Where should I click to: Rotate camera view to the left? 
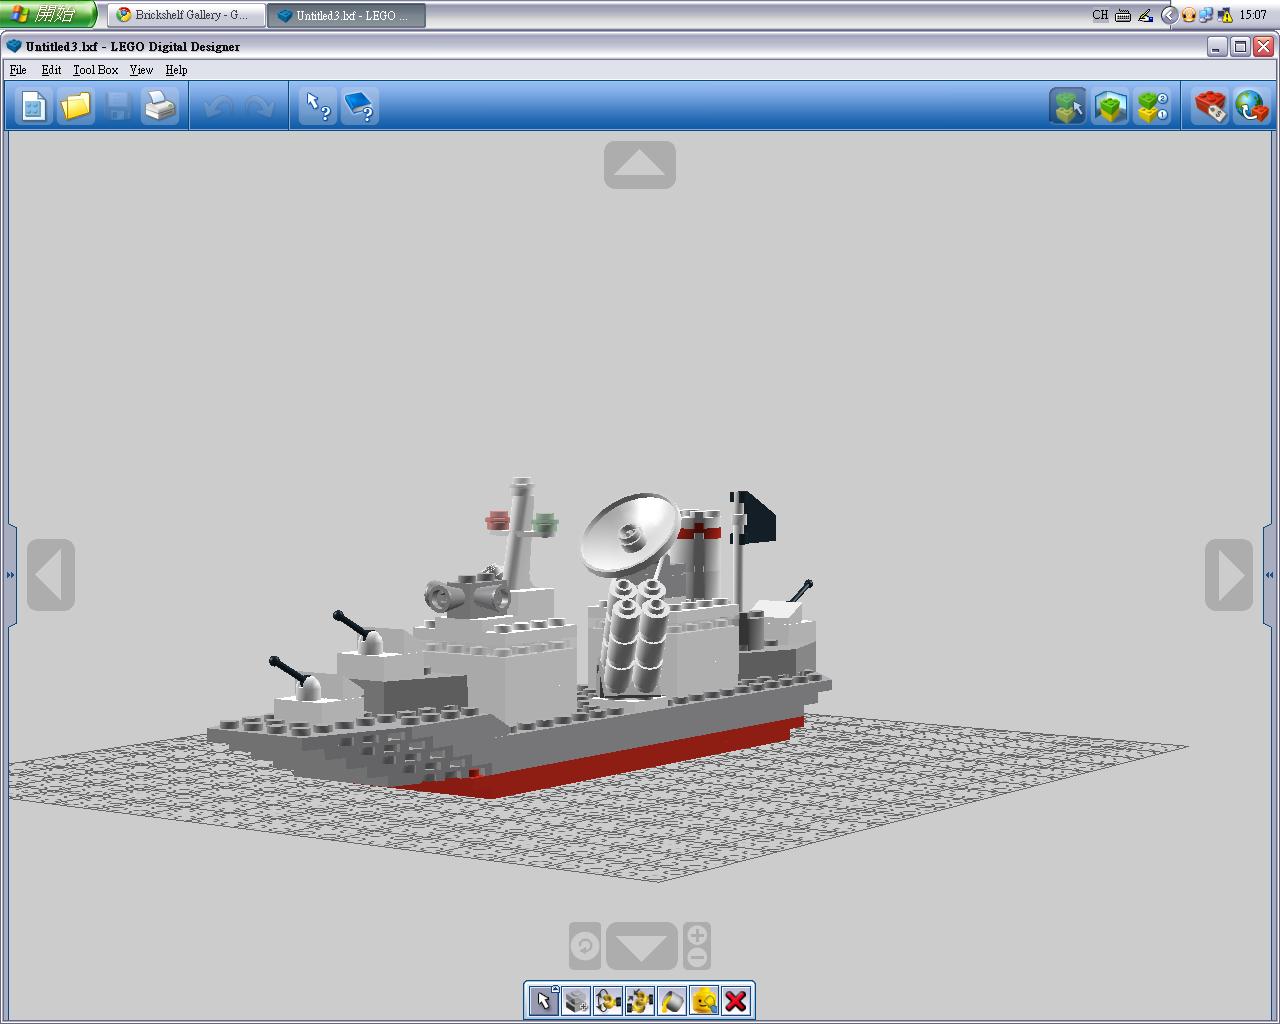(x=51, y=575)
